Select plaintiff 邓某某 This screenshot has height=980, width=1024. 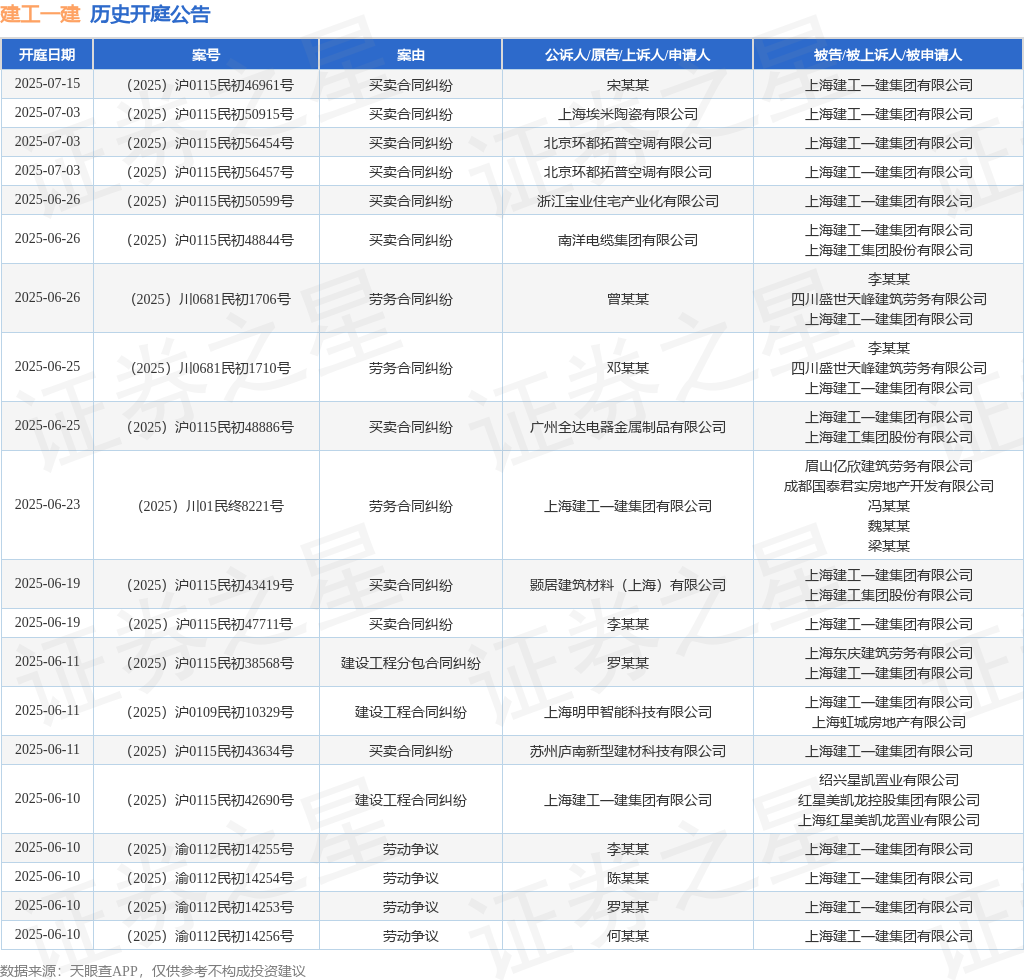pos(628,368)
